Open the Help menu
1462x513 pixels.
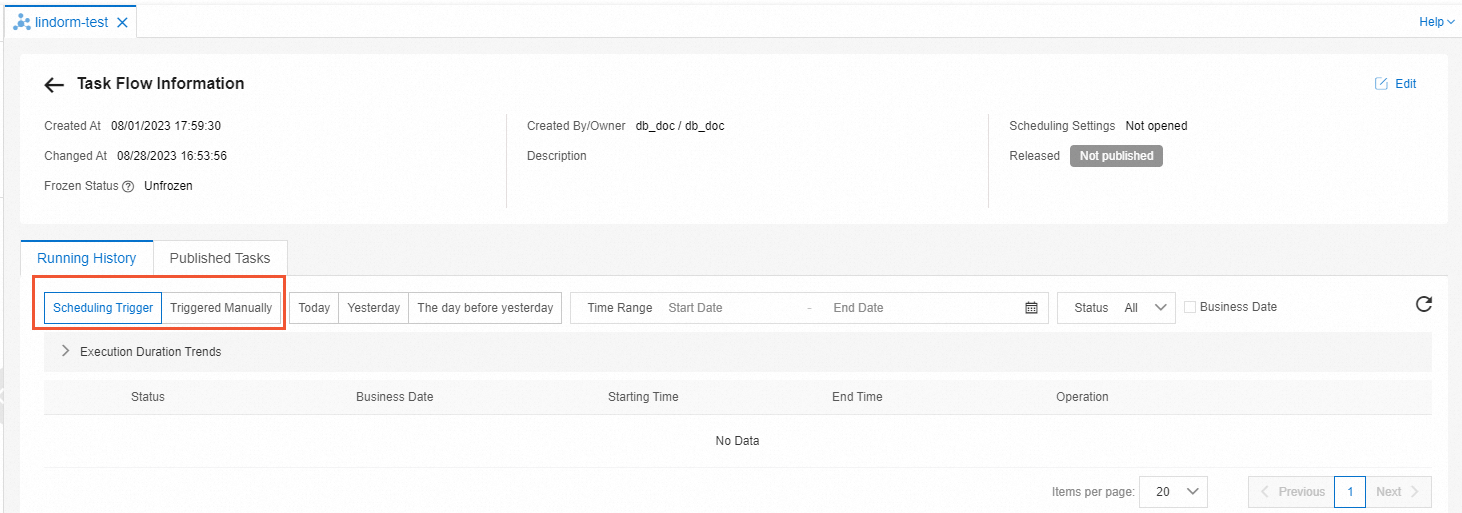1436,22
